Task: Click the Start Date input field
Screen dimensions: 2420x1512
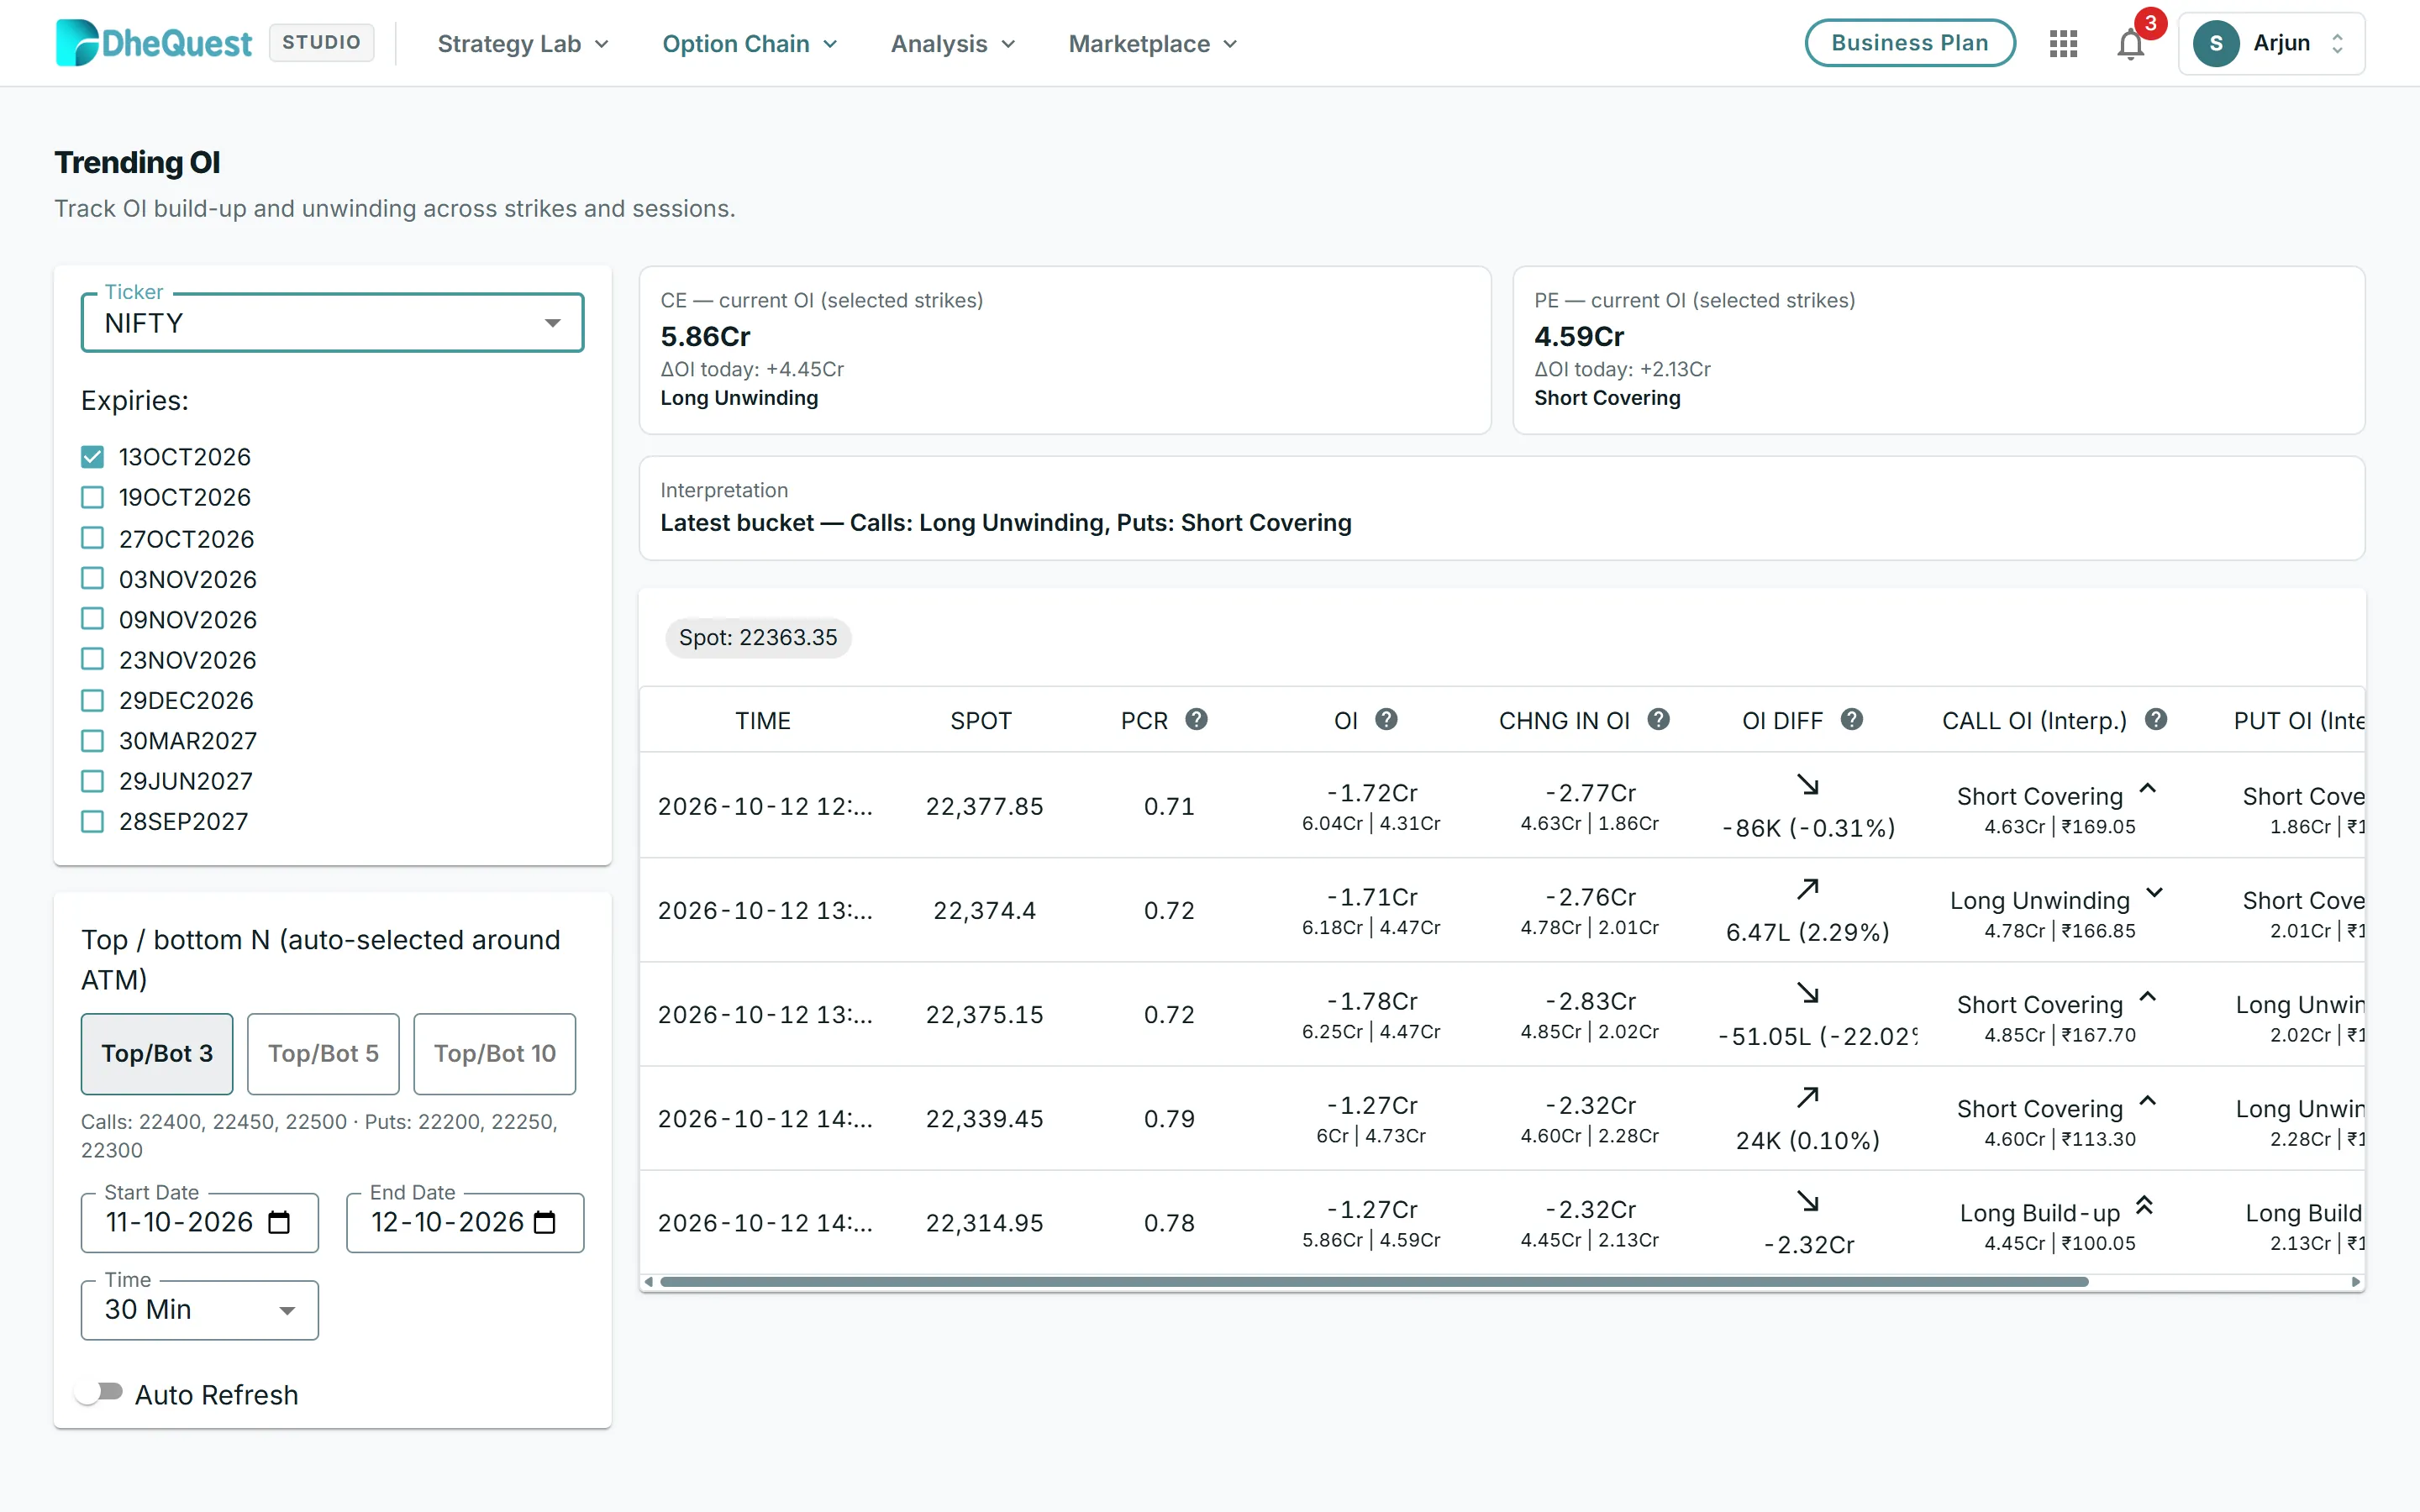Action: [200, 1222]
